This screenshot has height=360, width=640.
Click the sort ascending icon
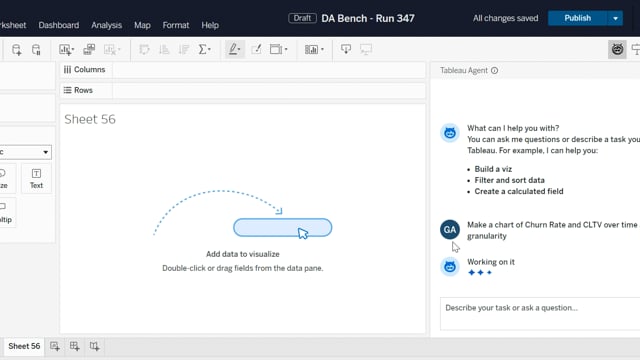point(164,50)
